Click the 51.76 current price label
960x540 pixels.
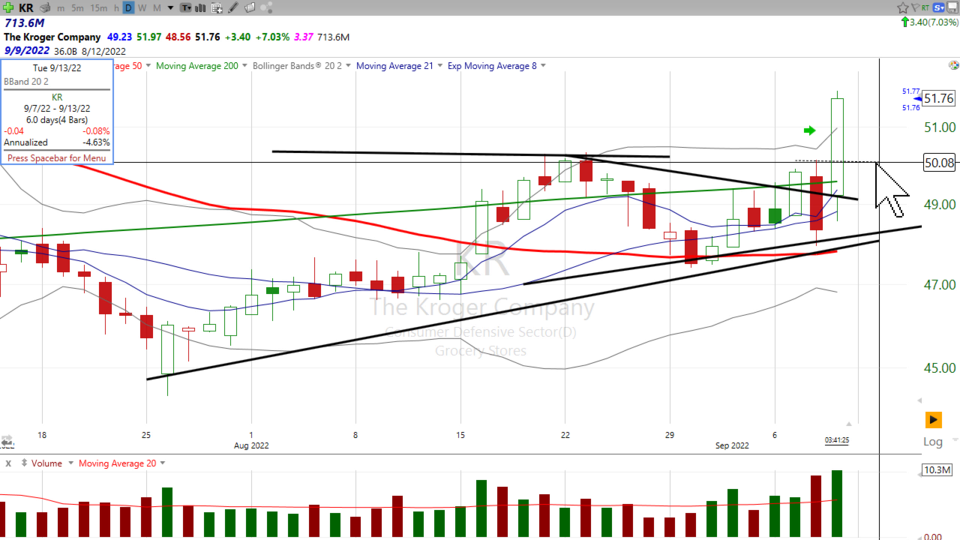939,98
